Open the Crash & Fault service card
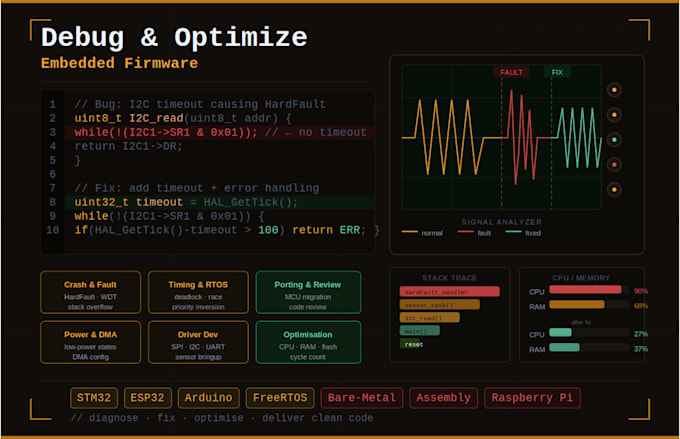680x439 pixels. 90,292
